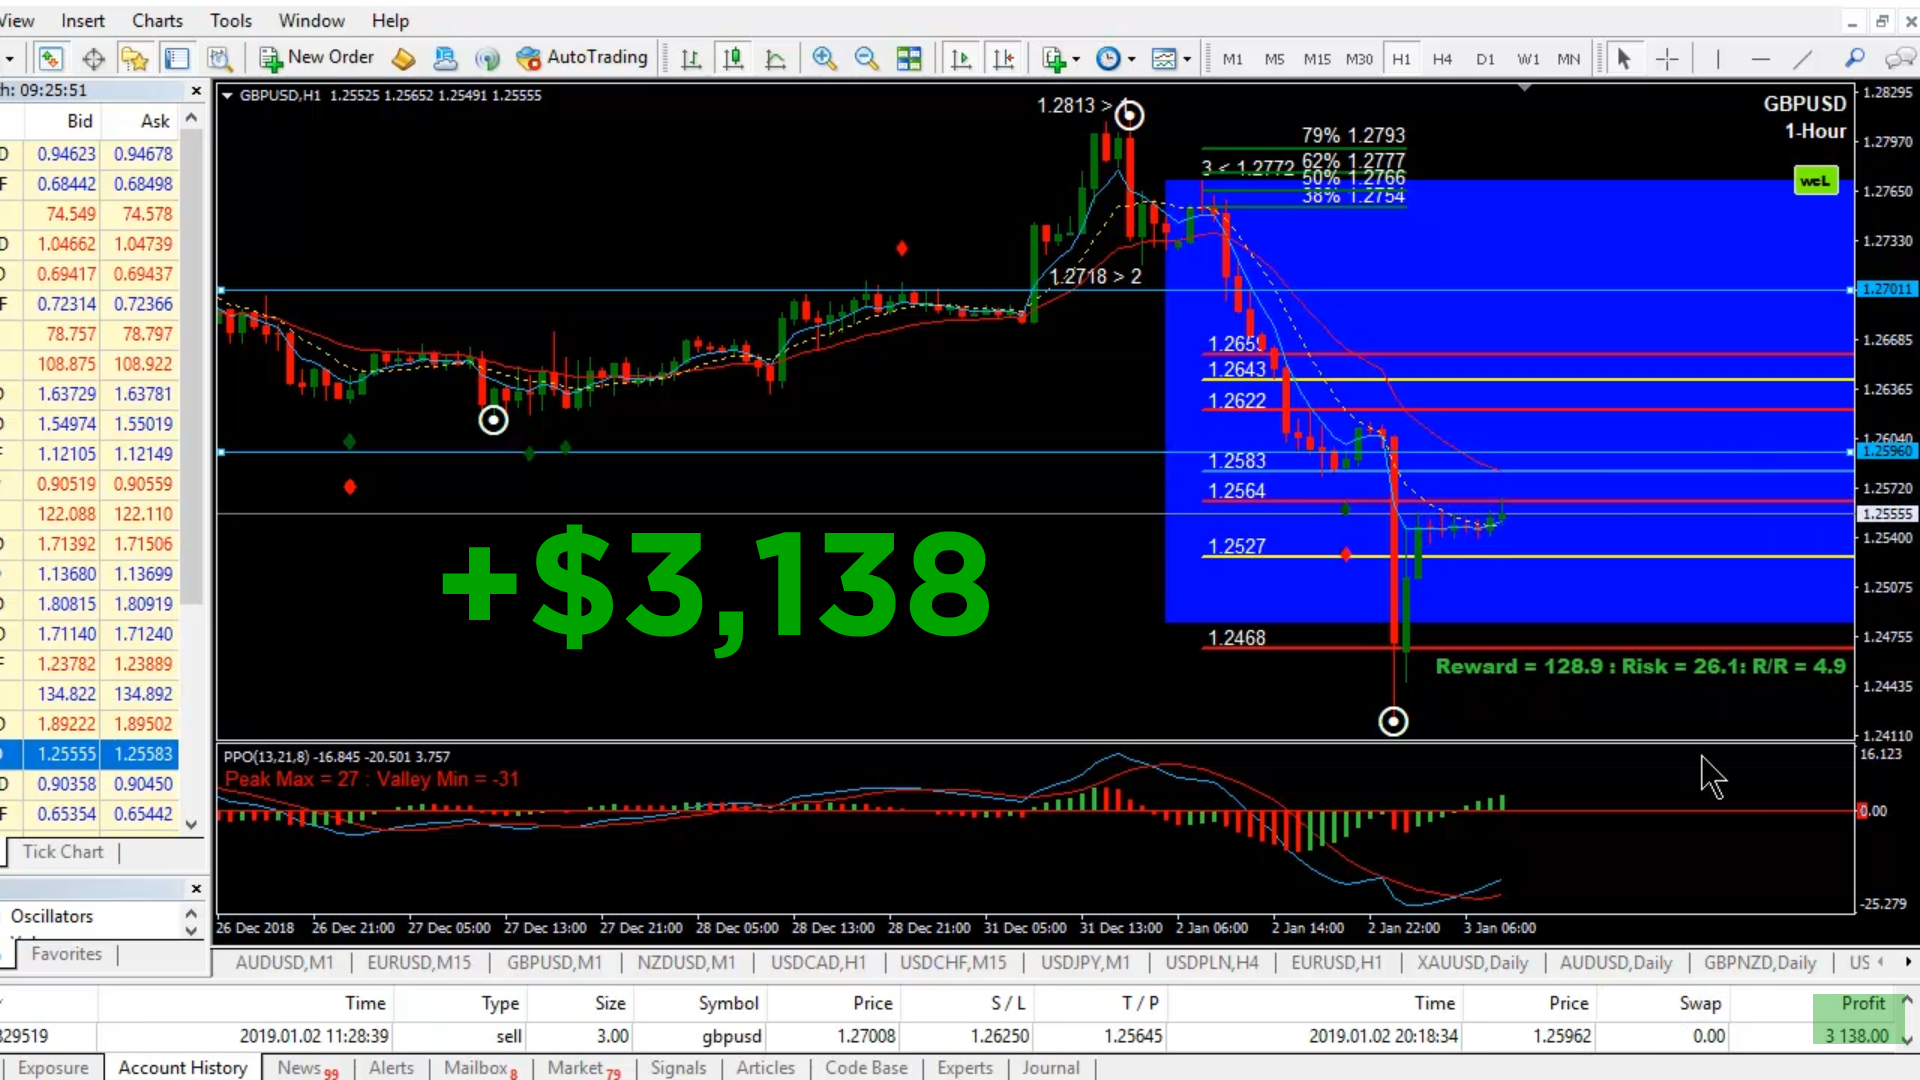Viewport: 1920px width, 1080px height.
Task: Open the chart Templates icon
Action: click(x=1163, y=59)
